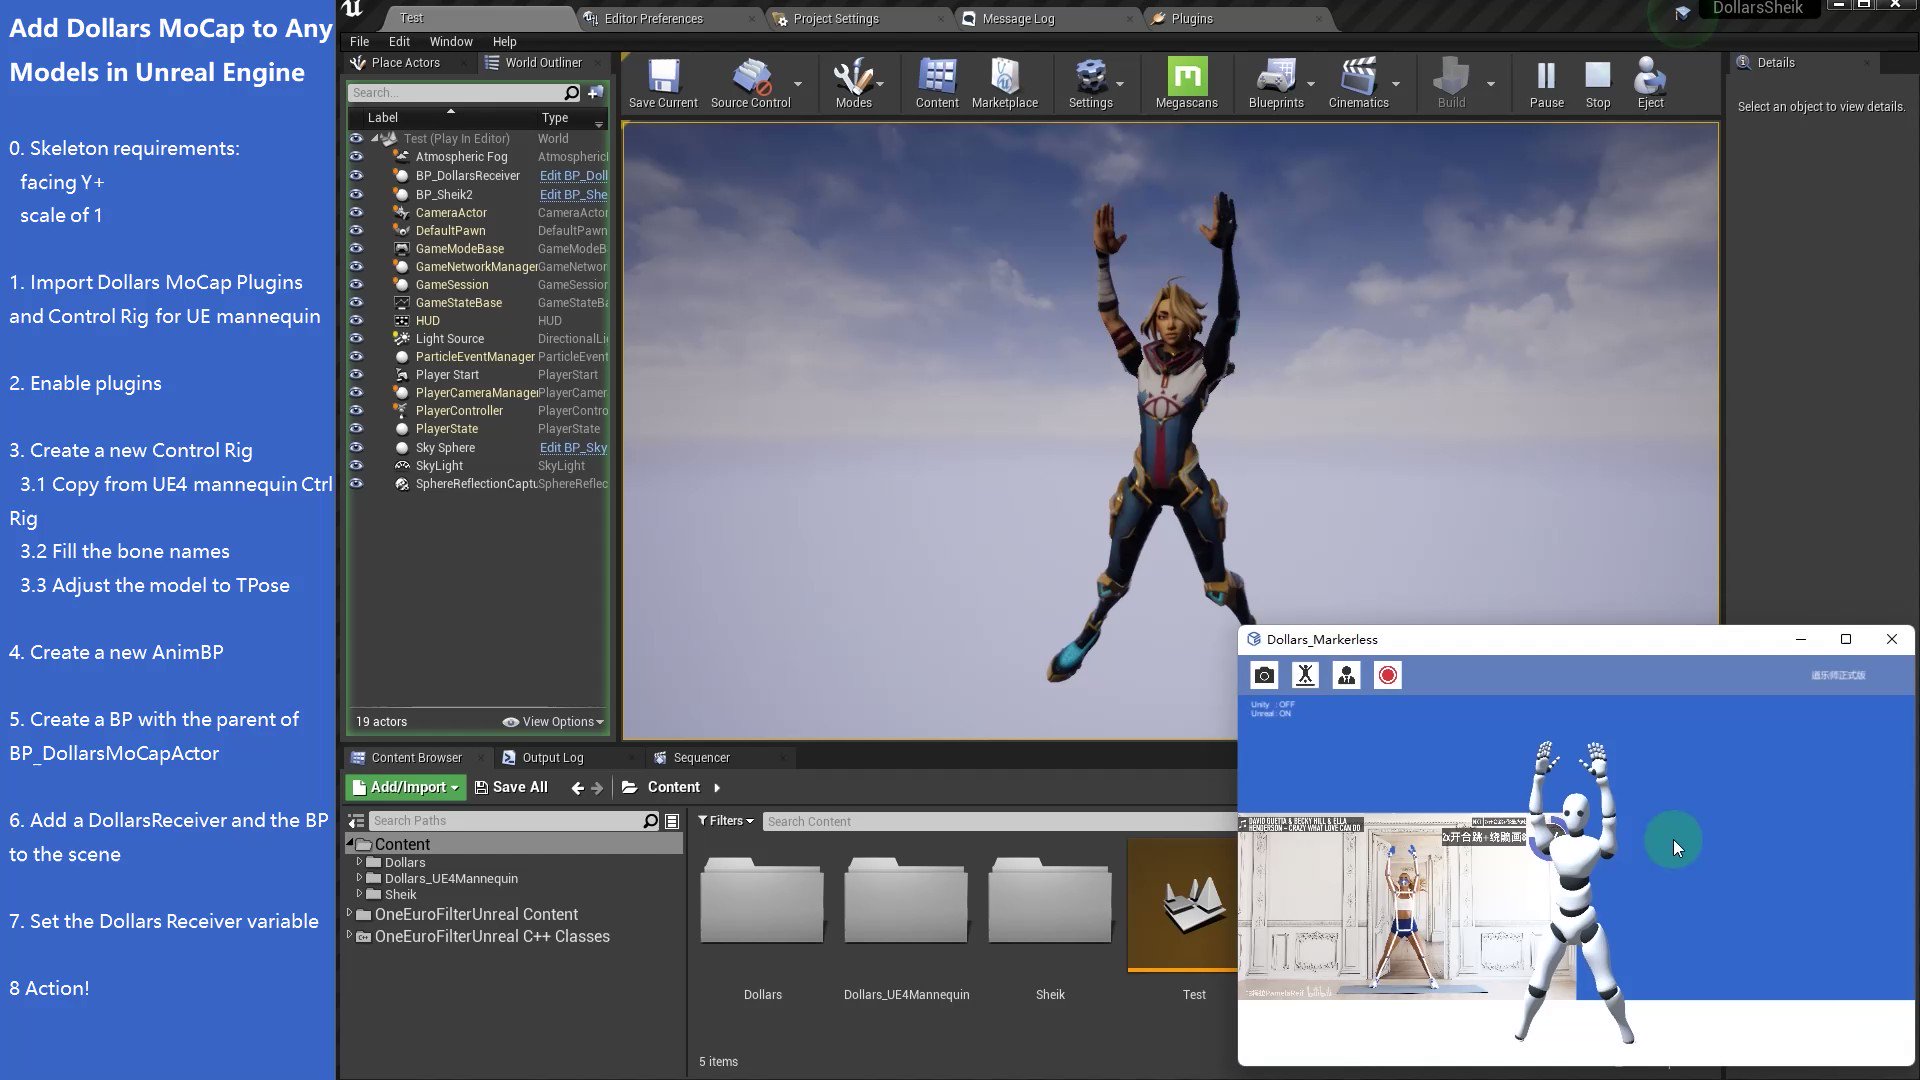Click the Content breadcrumb path
The width and height of the screenshot is (1920, 1080).
pos(673,788)
